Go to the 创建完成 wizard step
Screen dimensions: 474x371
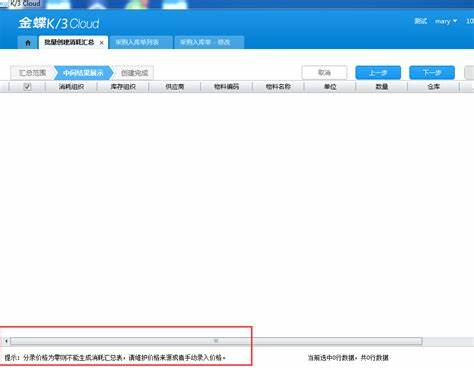click(x=134, y=73)
